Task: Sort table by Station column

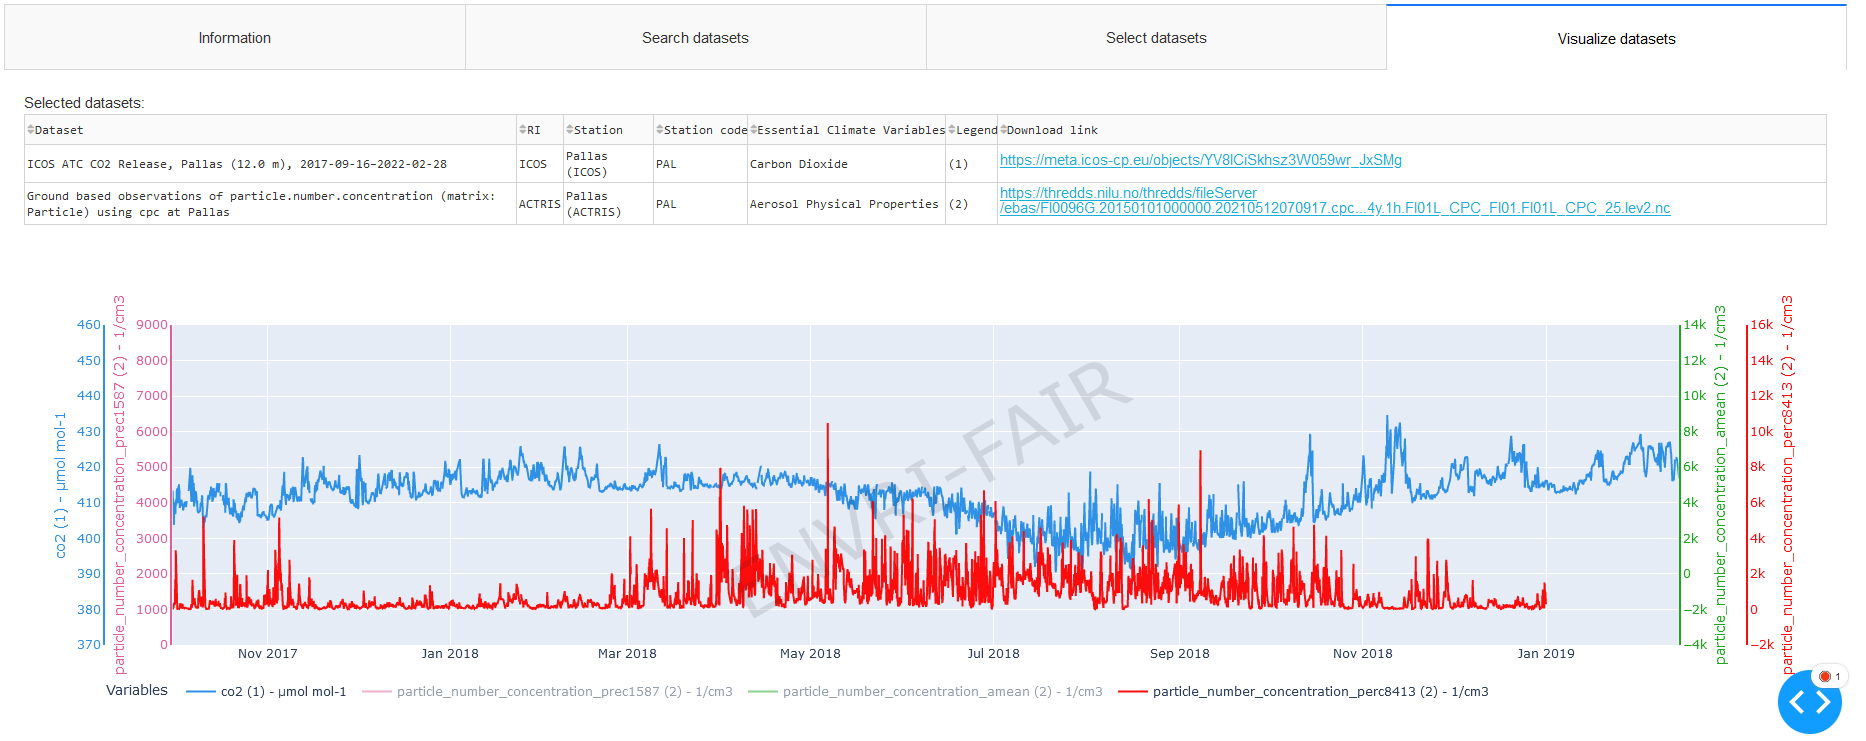Action: click(570, 130)
